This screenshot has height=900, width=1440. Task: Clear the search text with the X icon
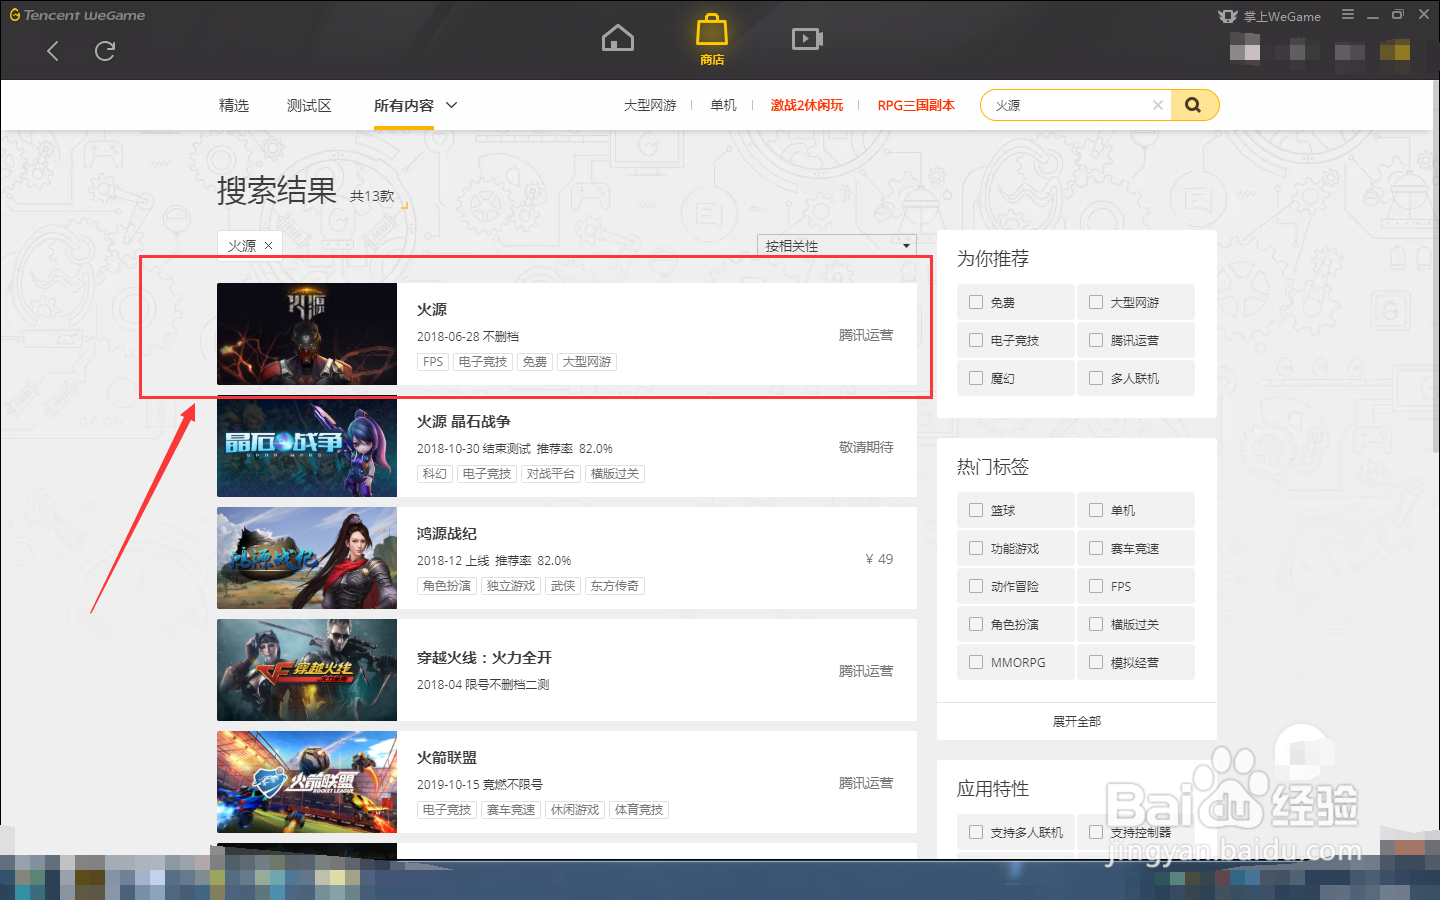tap(1157, 105)
